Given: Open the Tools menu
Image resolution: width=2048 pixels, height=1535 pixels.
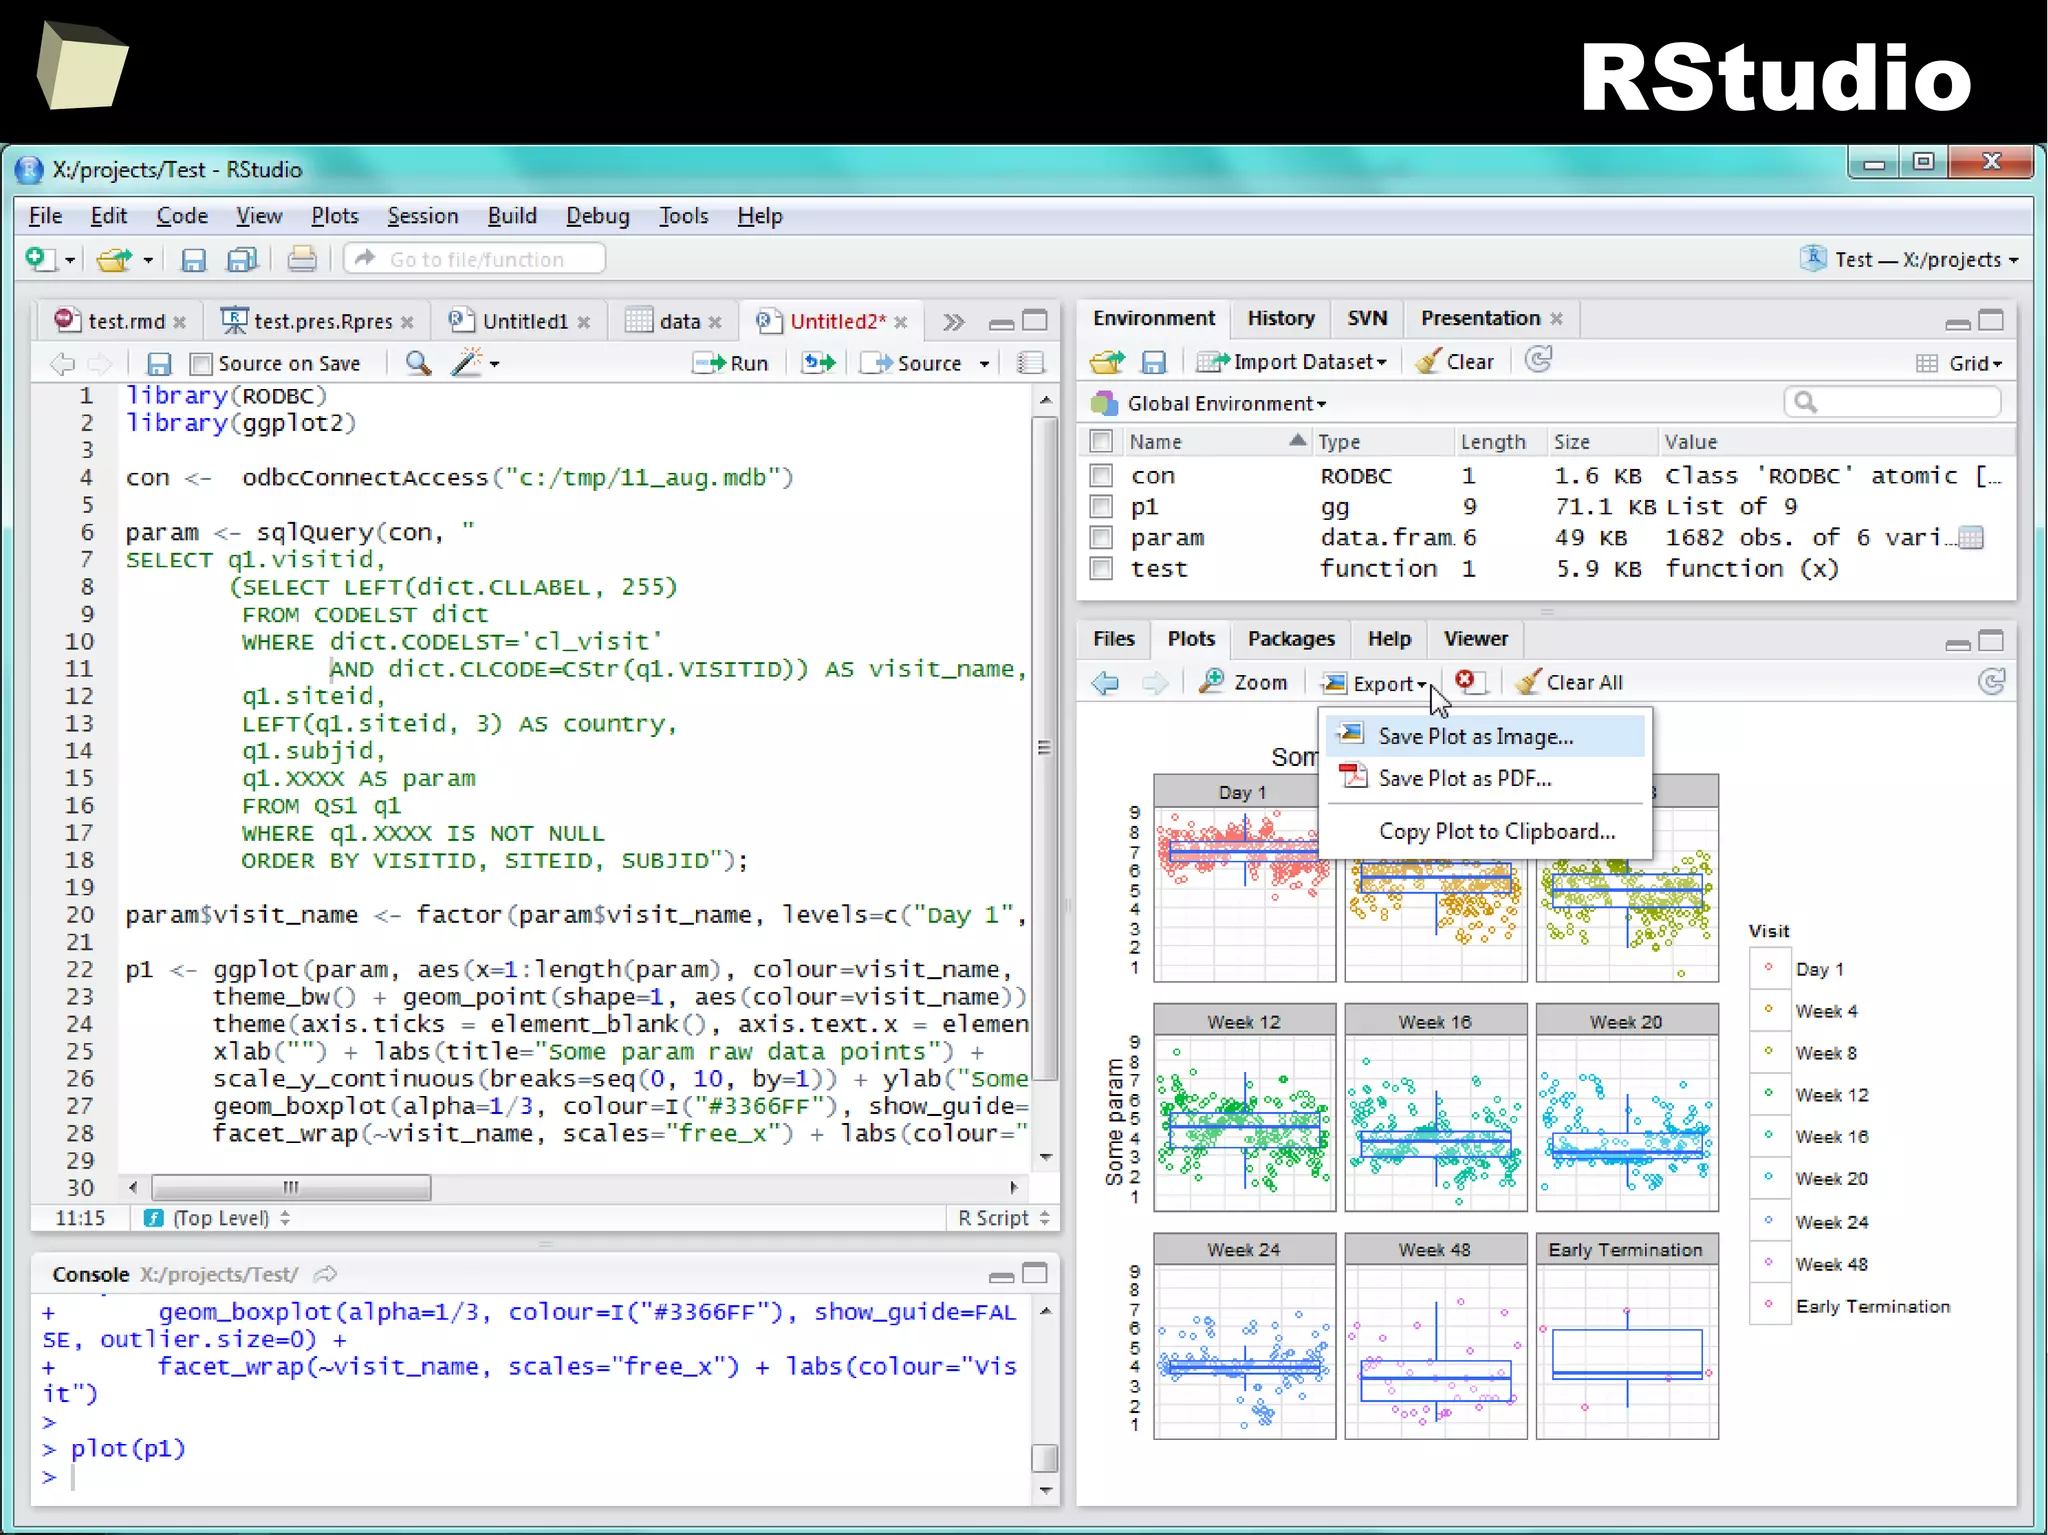Looking at the screenshot, I should point(683,216).
